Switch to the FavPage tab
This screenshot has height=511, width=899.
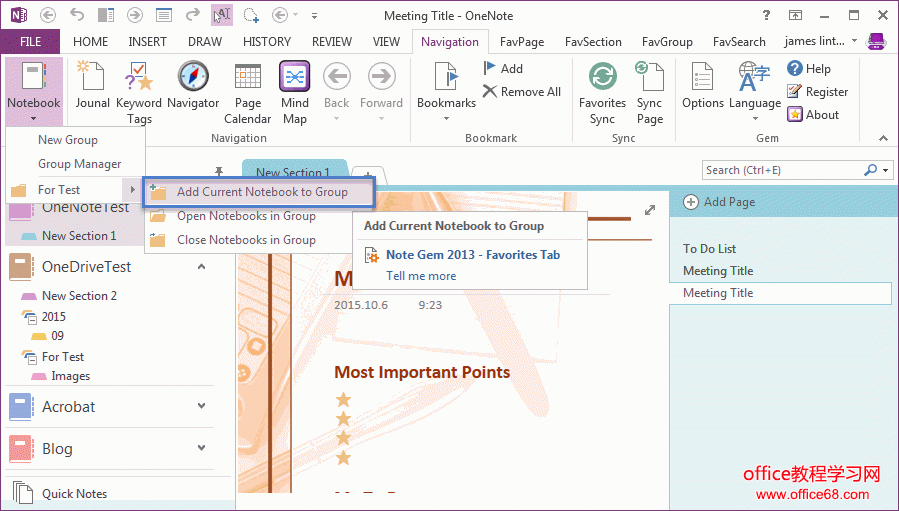tap(522, 42)
